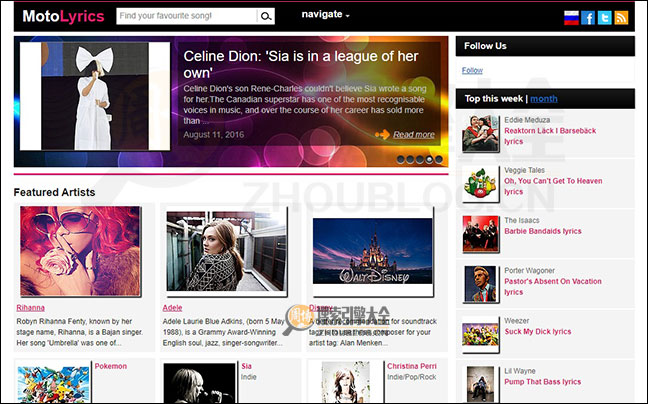The width and height of the screenshot is (648, 404).
Task: Click the Christina Perri link
Action: tap(412, 366)
